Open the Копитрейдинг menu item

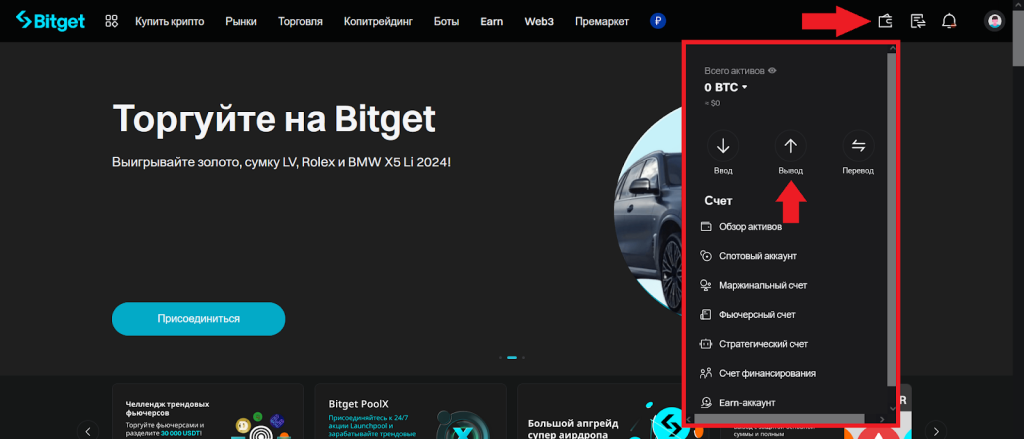click(x=378, y=20)
